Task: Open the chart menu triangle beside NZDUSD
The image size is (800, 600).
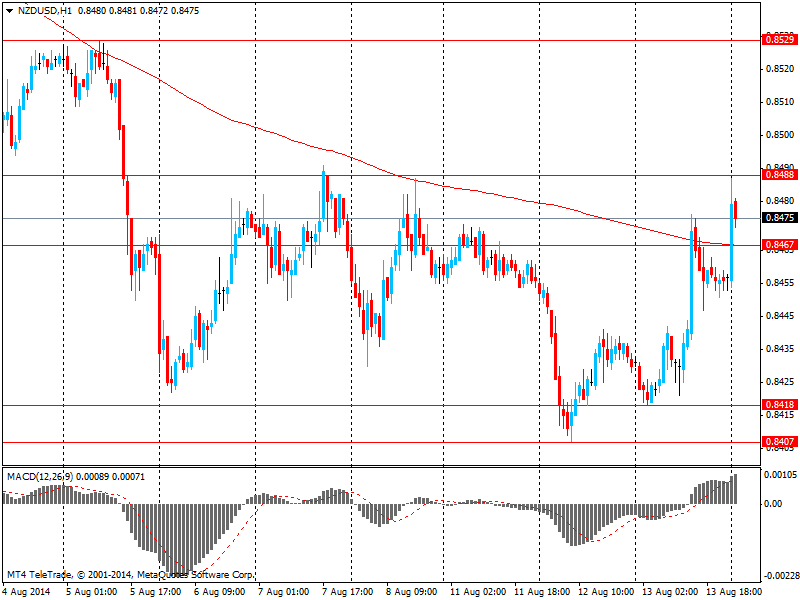Action: [10, 11]
